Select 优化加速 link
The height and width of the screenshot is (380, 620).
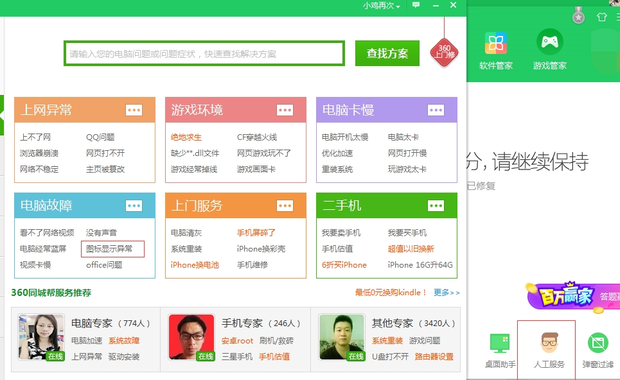[337, 153]
